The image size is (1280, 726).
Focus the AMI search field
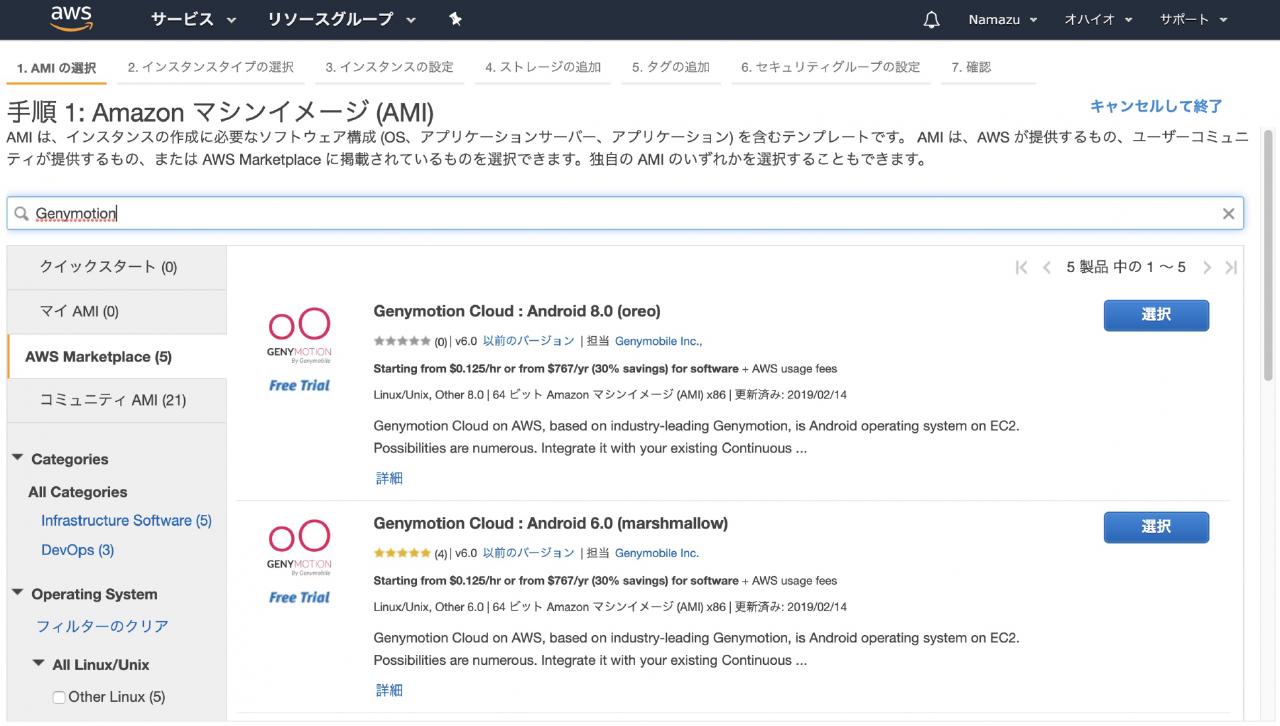pos(626,213)
